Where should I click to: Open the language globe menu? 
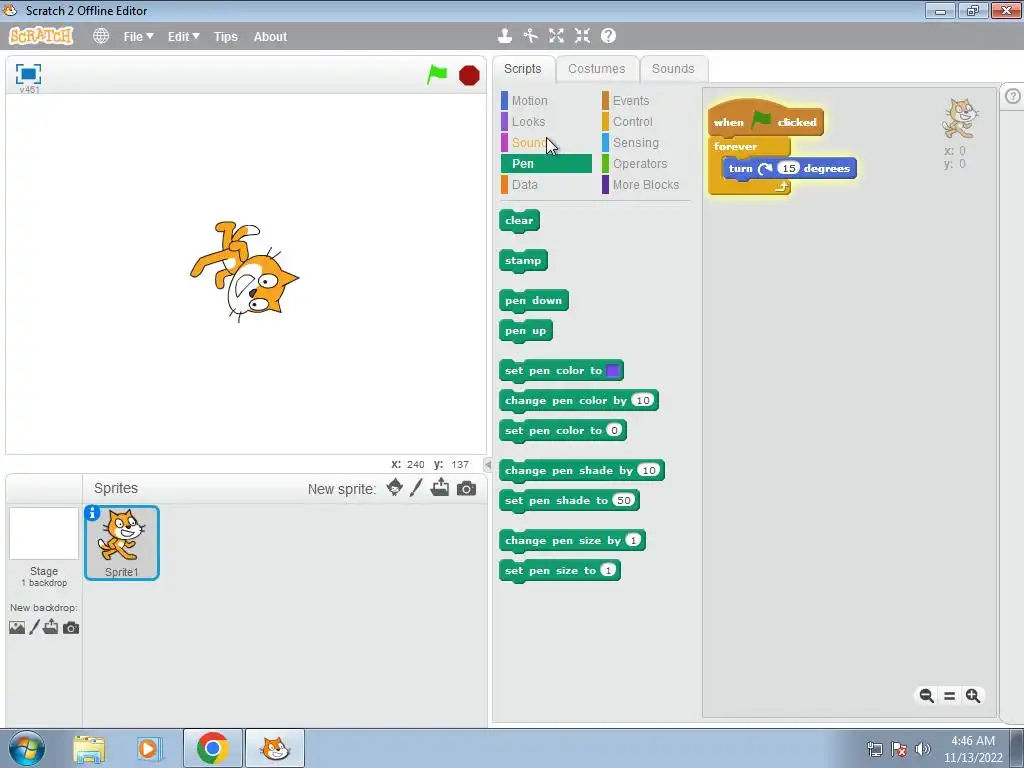[101, 36]
